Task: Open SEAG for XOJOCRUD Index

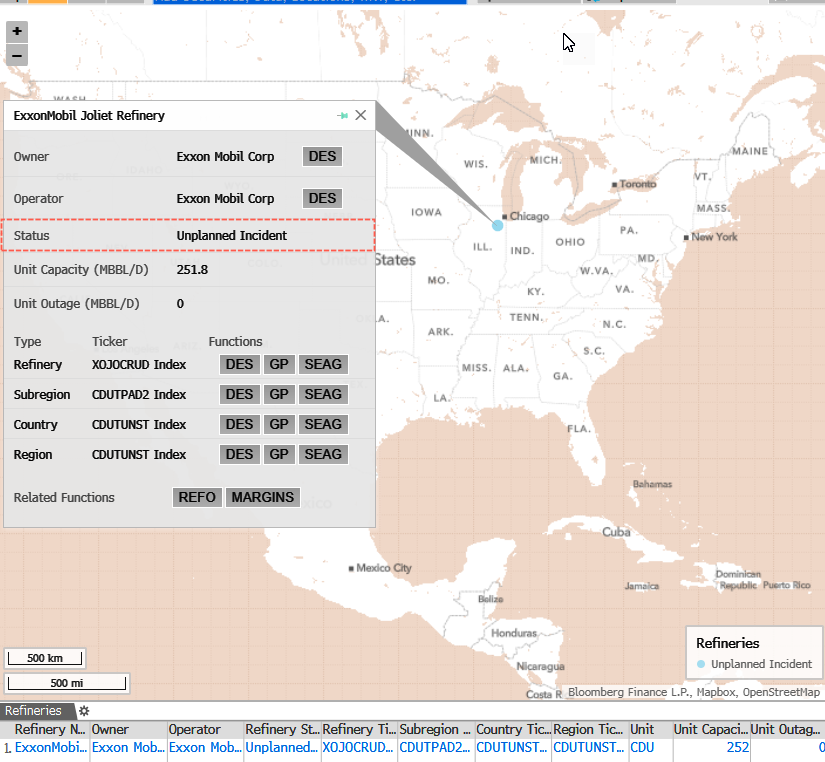Action: tap(323, 364)
